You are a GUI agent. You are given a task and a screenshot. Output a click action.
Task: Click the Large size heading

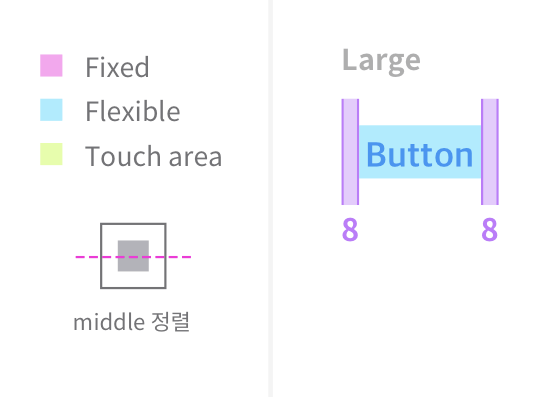[x=381, y=61]
